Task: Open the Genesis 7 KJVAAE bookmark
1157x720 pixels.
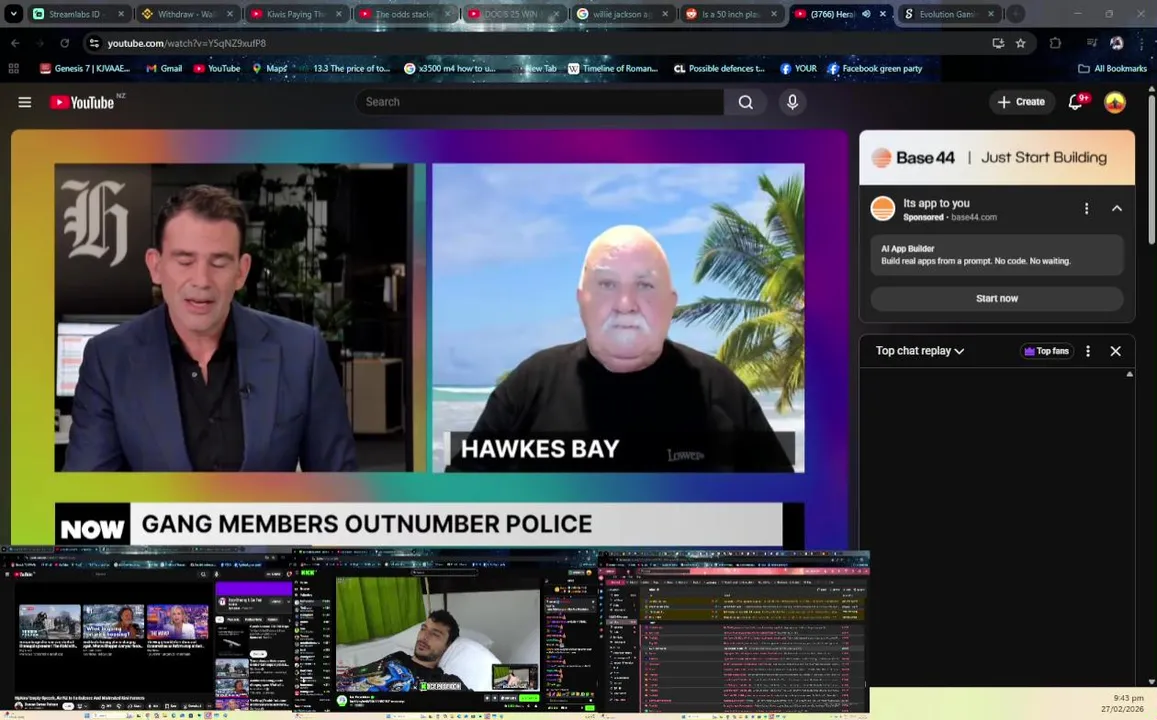Action: [x=85, y=69]
